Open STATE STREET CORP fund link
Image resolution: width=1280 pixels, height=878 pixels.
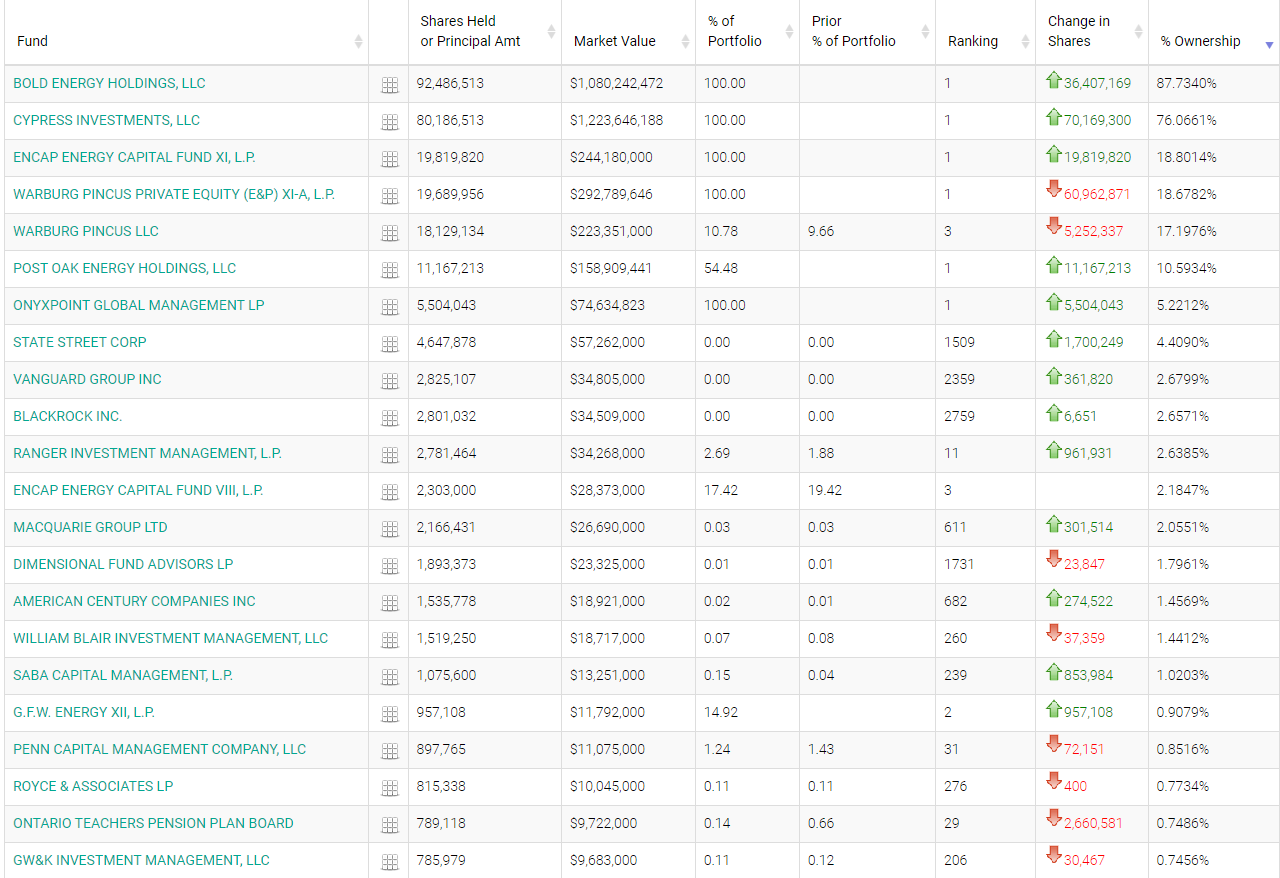[80, 342]
